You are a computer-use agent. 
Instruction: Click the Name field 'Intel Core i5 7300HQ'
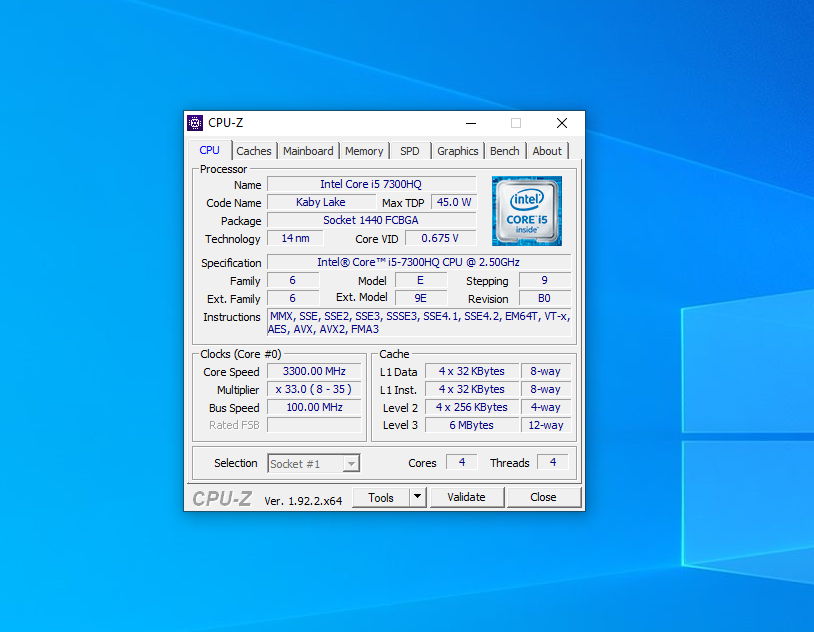371,184
